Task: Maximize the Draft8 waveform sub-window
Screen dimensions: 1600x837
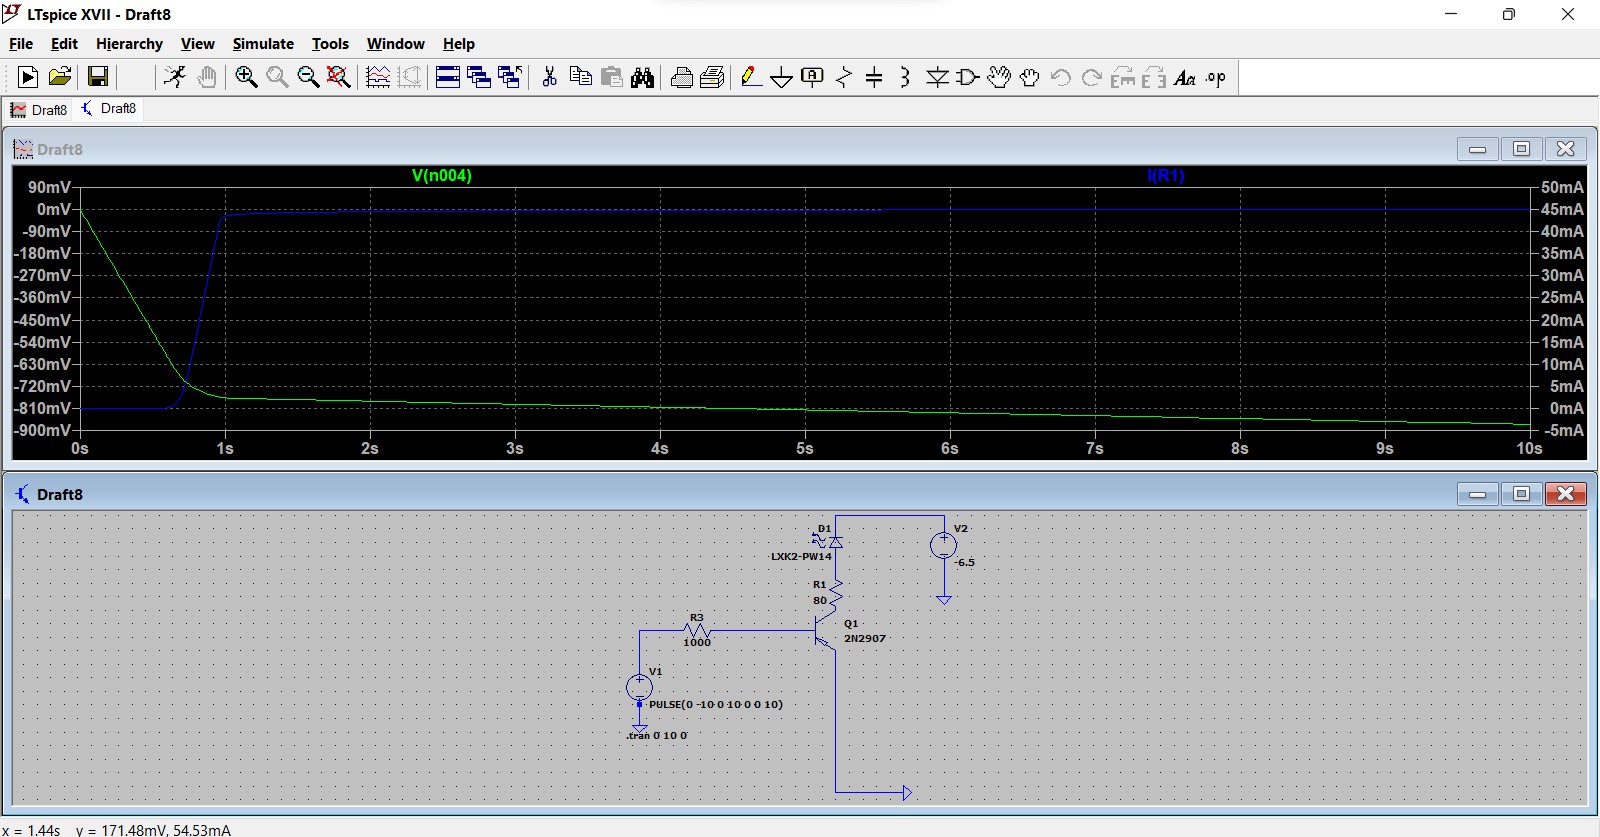Action: point(1521,149)
